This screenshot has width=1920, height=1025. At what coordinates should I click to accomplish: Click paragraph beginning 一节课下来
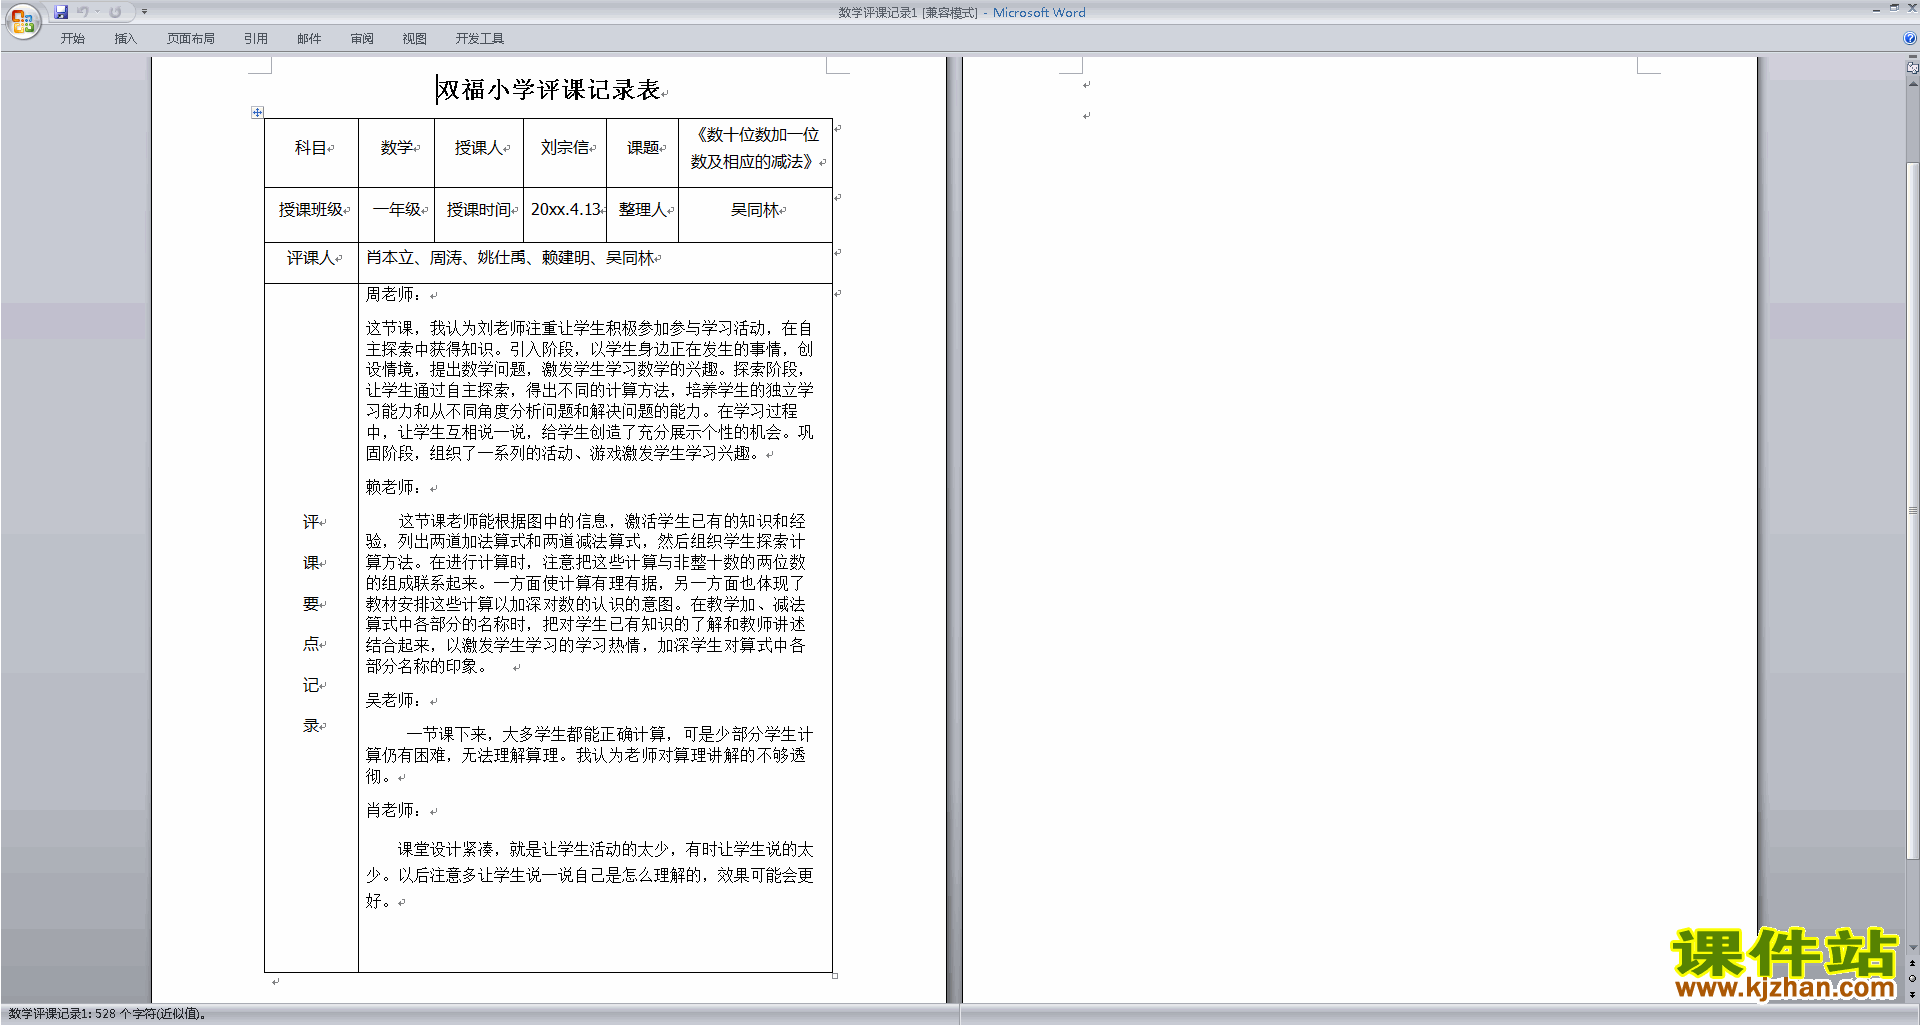(x=590, y=755)
